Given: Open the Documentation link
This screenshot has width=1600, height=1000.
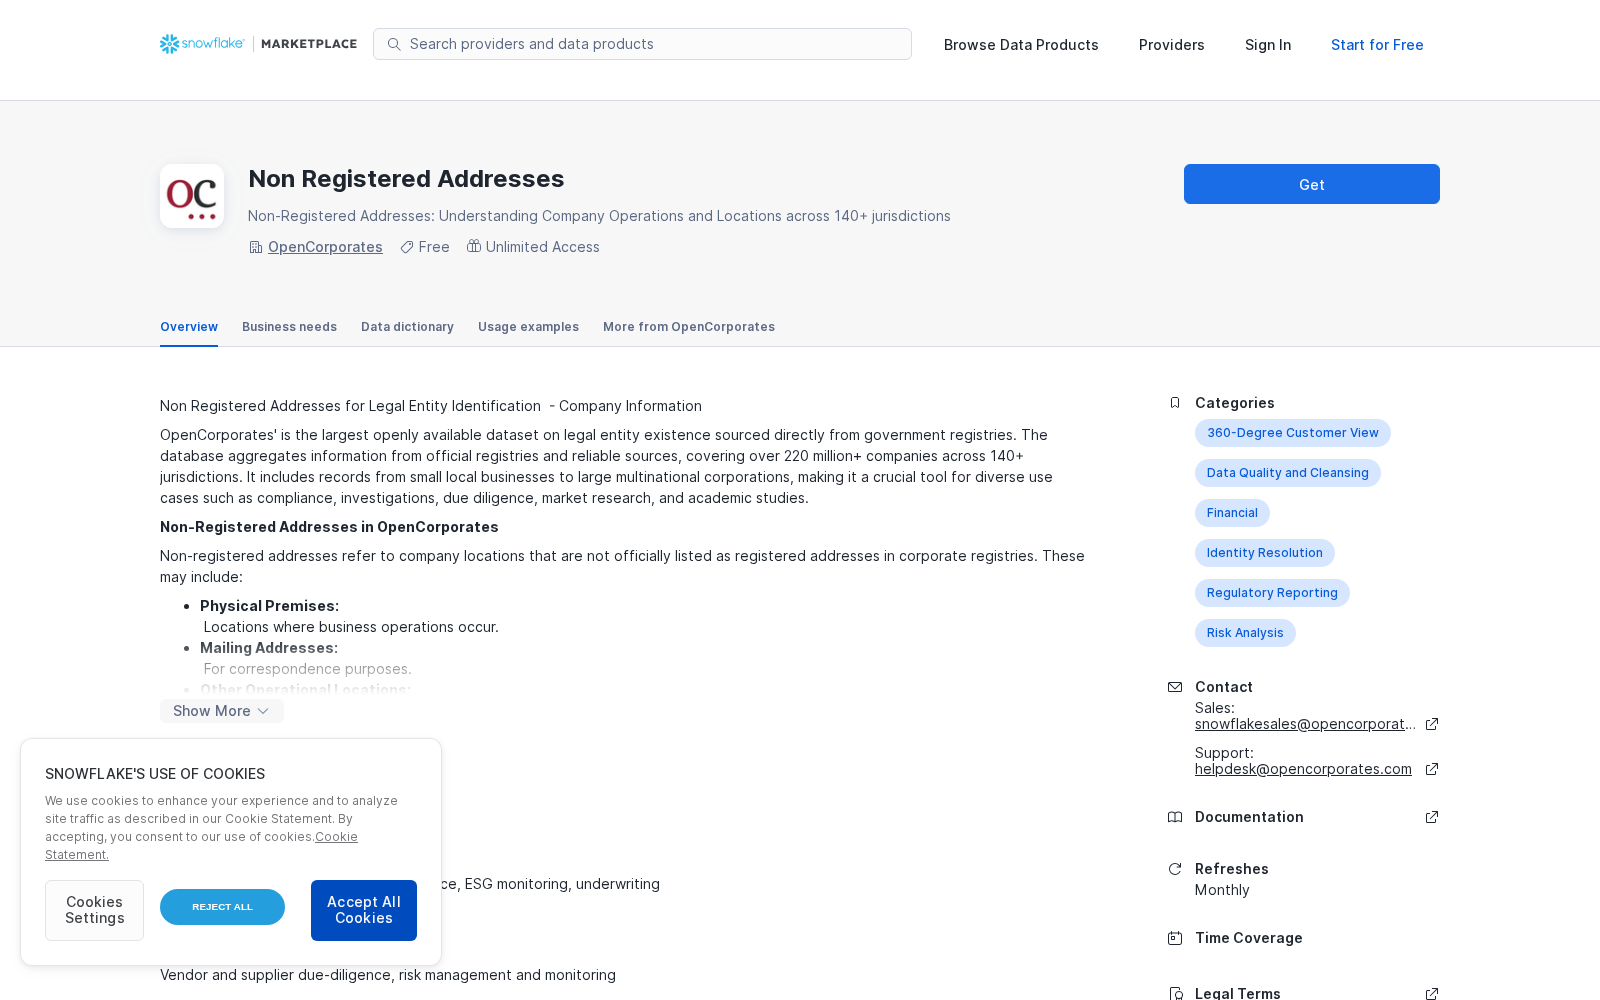Looking at the screenshot, I should 1249,817.
